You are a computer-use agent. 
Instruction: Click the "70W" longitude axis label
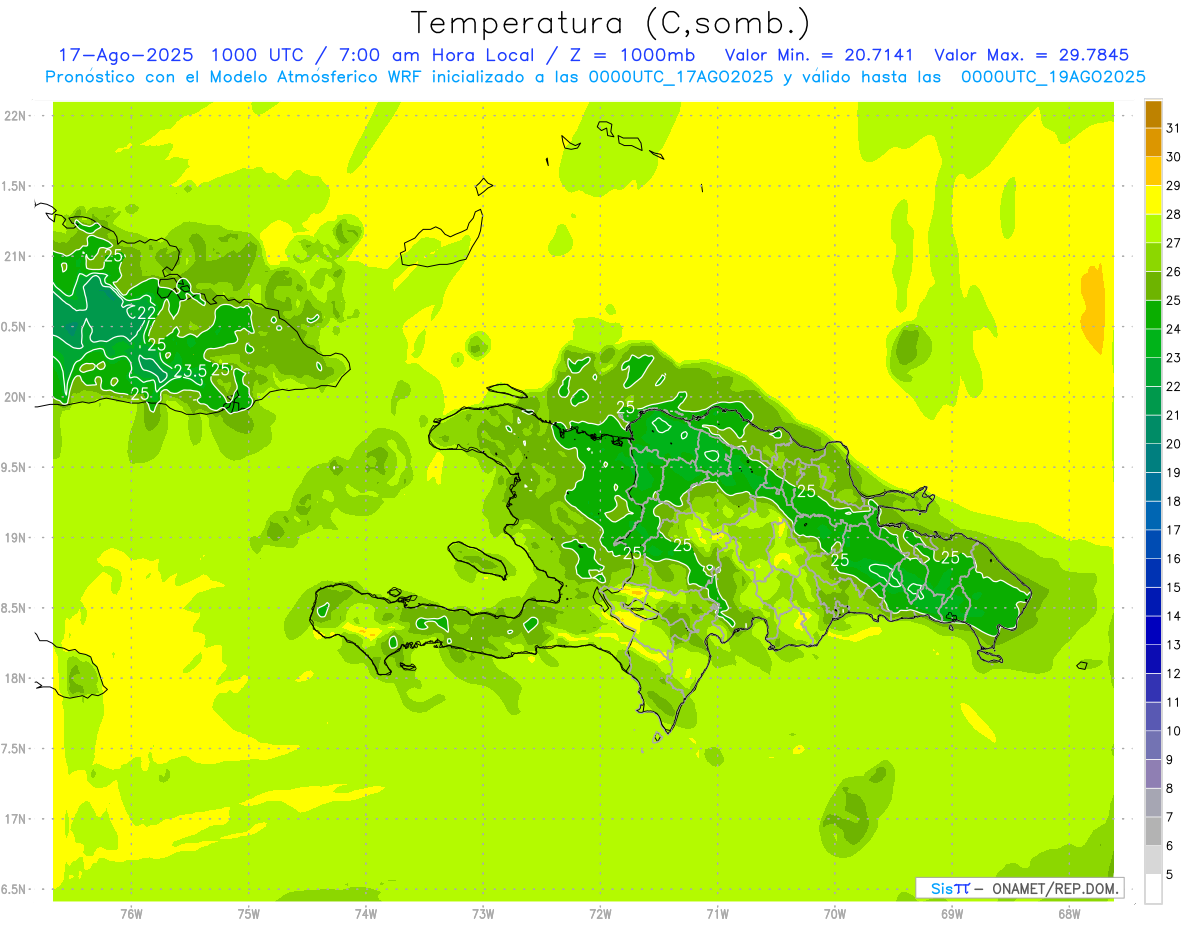[834, 913]
